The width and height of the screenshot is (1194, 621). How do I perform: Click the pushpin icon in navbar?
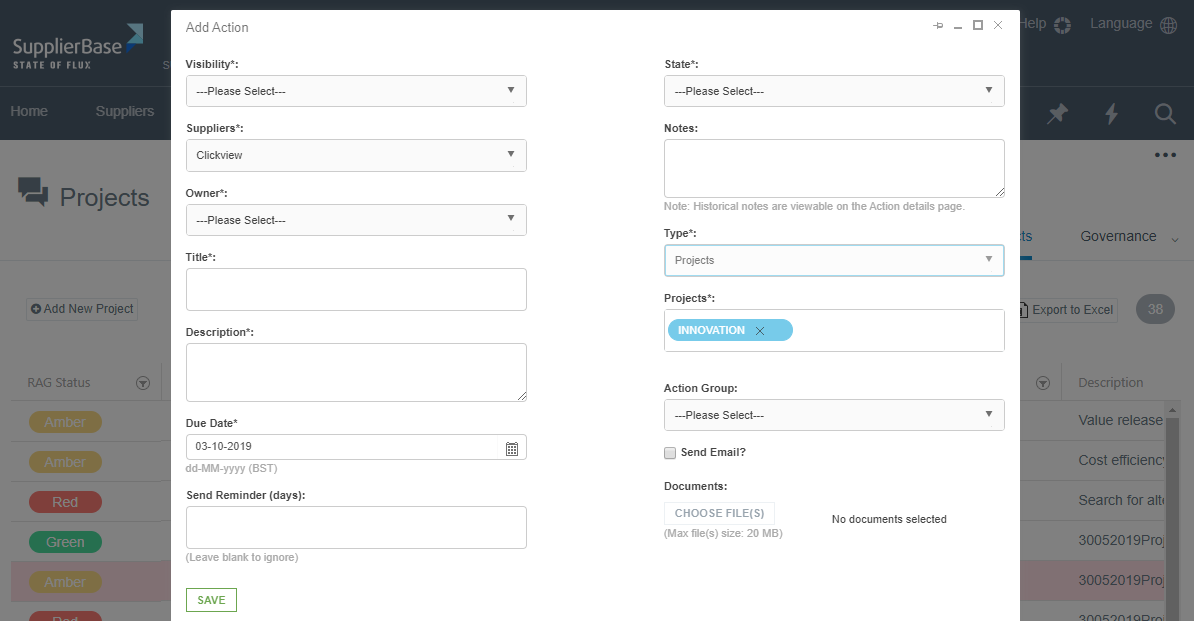pyautogui.click(x=1057, y=114)
